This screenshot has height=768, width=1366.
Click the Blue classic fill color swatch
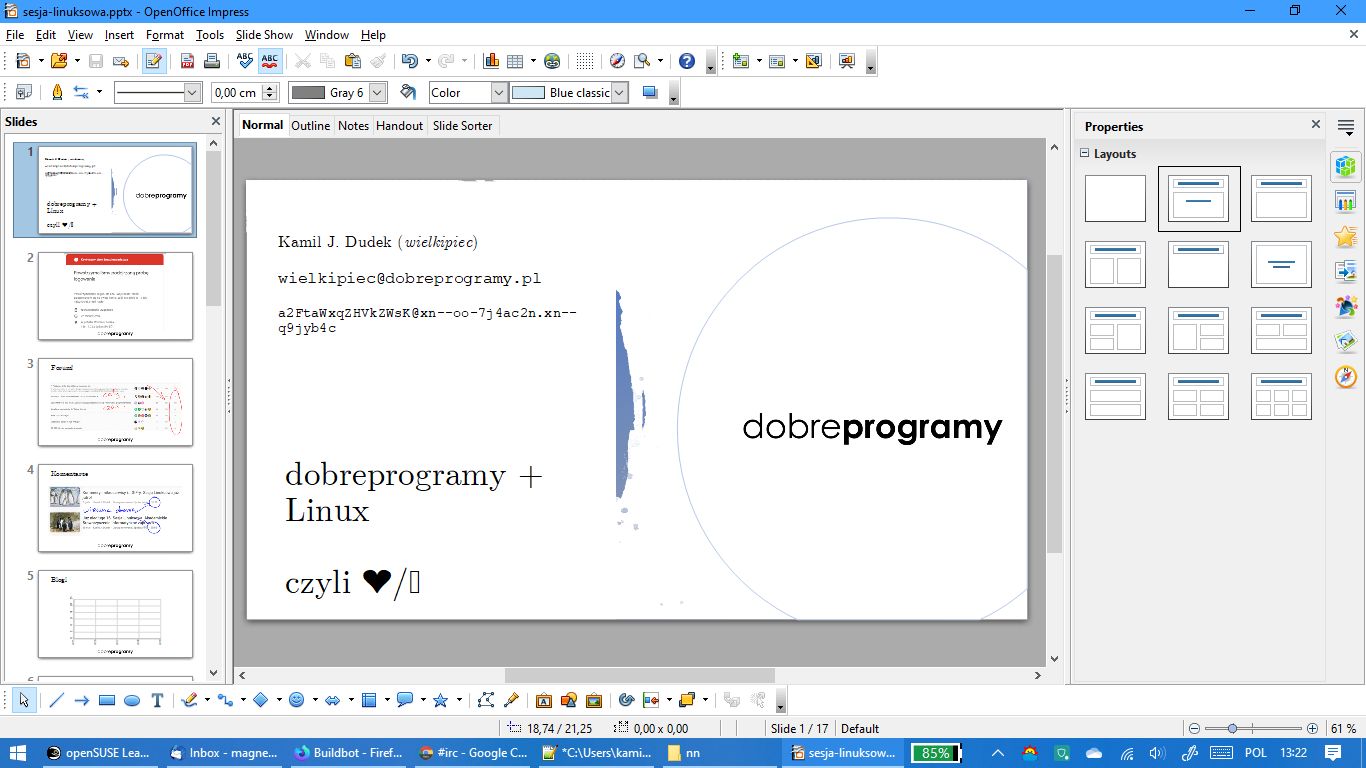pyautogui.click(x=528, y=92)
